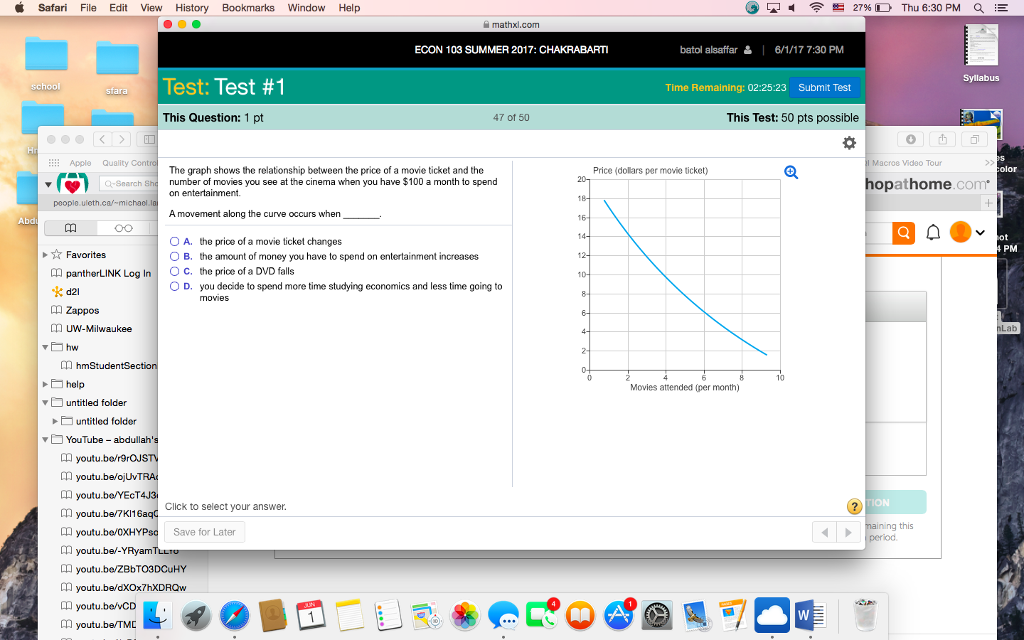Click the orange search icon in background window
This screenshot has height=640, width=1024.
[903, 232]
